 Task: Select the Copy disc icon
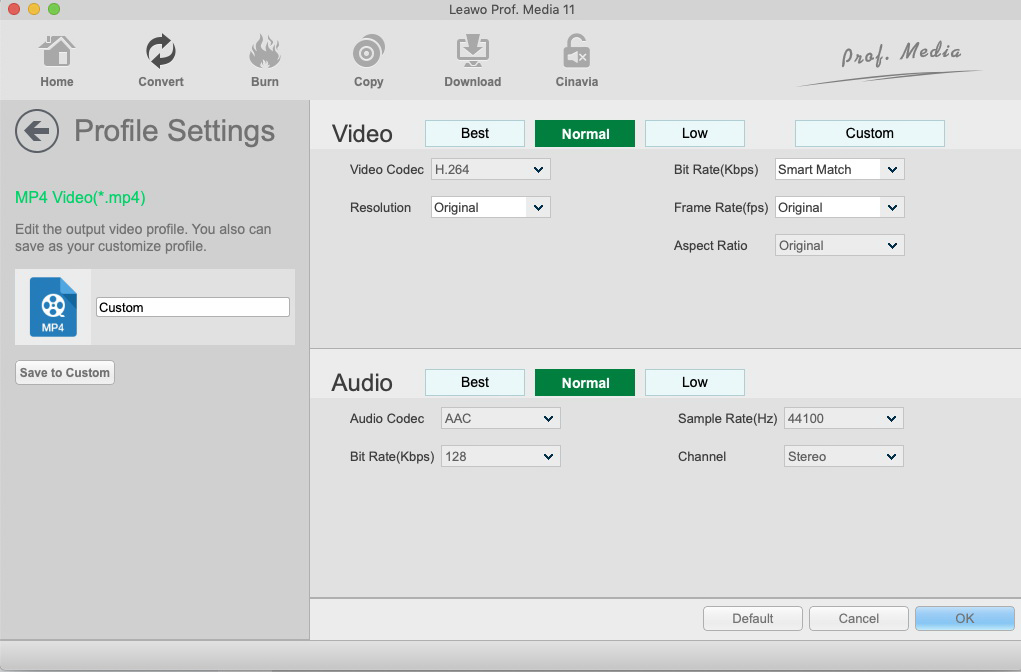(368, 52)
